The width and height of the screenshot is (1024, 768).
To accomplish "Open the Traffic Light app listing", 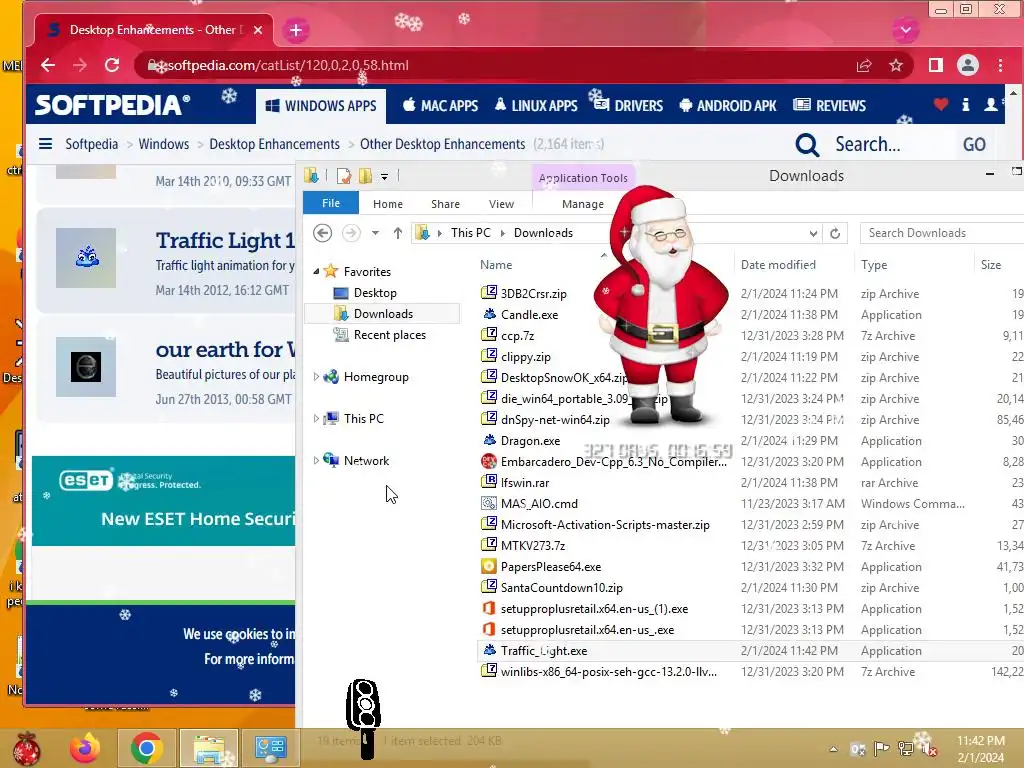I will click(x=225, y=240).
